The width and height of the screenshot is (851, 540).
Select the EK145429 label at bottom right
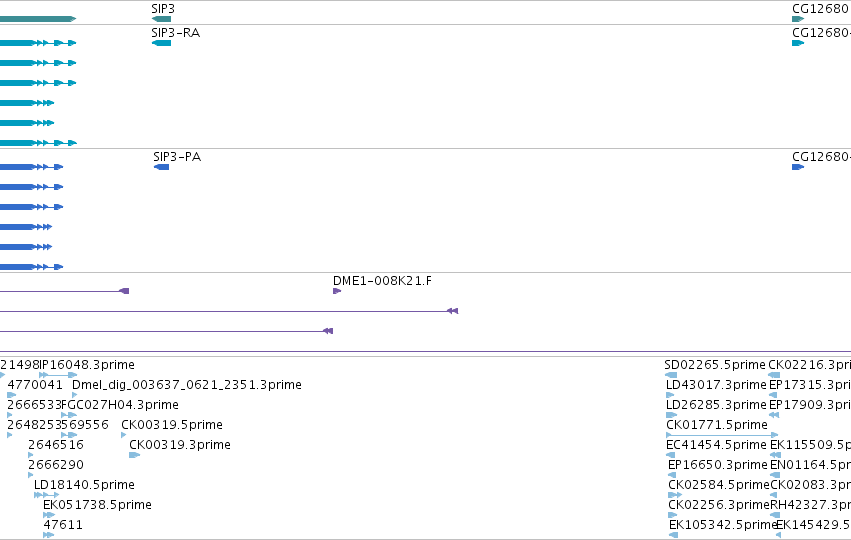813,525
